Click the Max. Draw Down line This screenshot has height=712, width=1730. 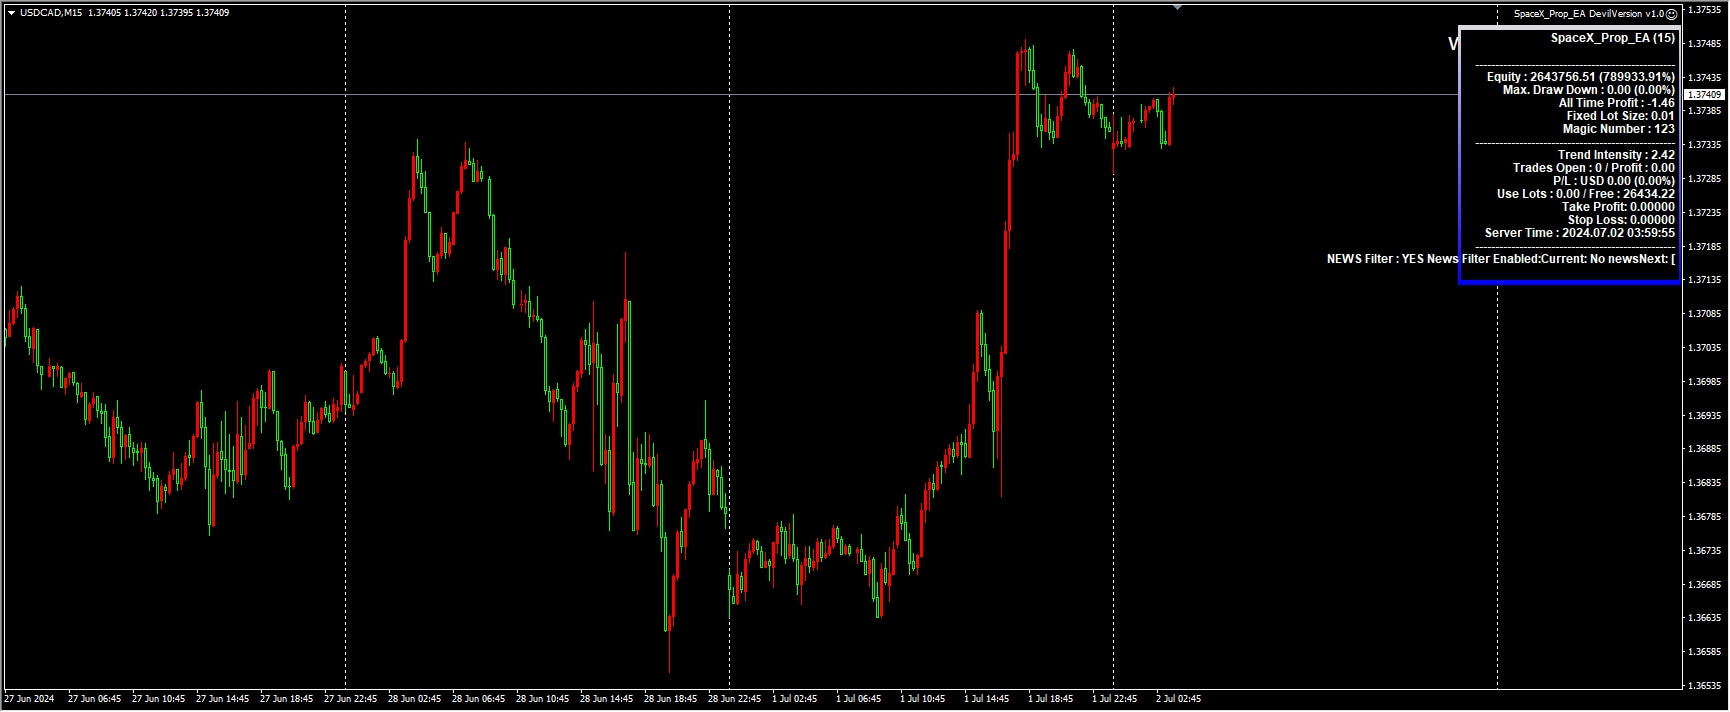(1588, 90)
